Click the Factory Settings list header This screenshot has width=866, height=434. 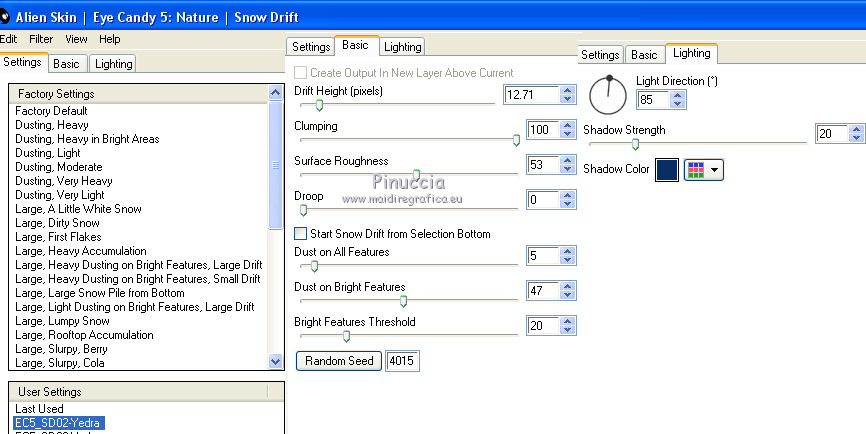(x=139, y=94)
